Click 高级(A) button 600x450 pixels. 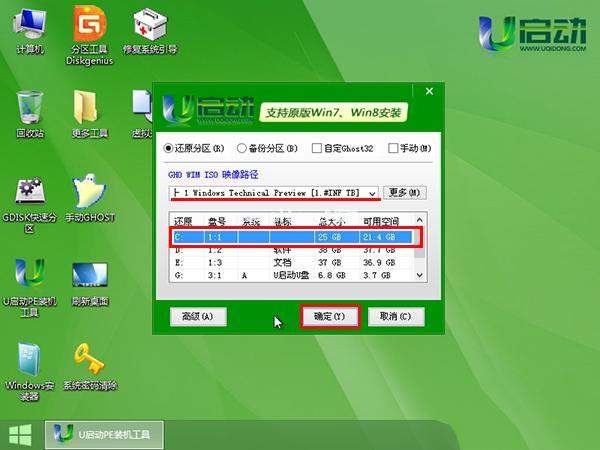[x=198, y=317]
